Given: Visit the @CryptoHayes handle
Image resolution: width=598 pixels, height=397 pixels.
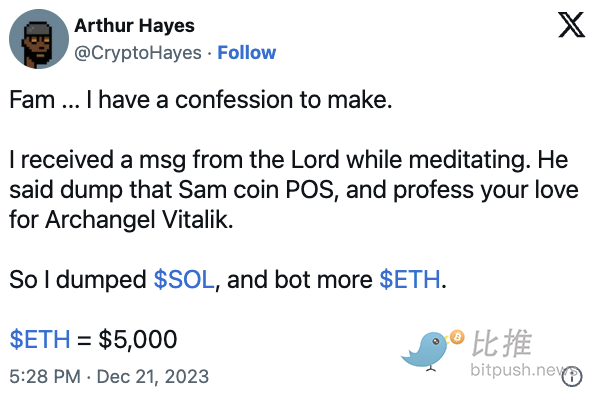Looking at the screenshot, I should coord(138,53).
